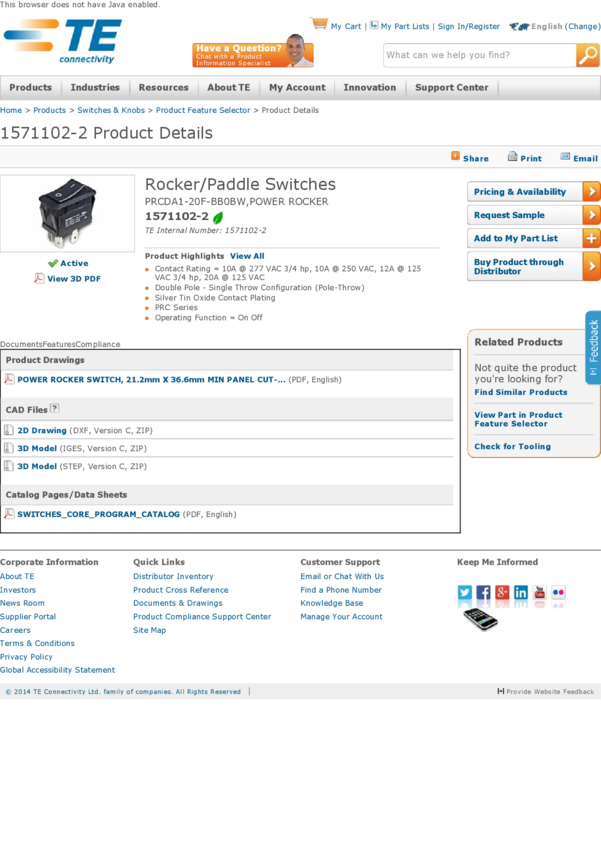Click the CAD Files help question icon

pyautogui.click(x=55, y=408)
